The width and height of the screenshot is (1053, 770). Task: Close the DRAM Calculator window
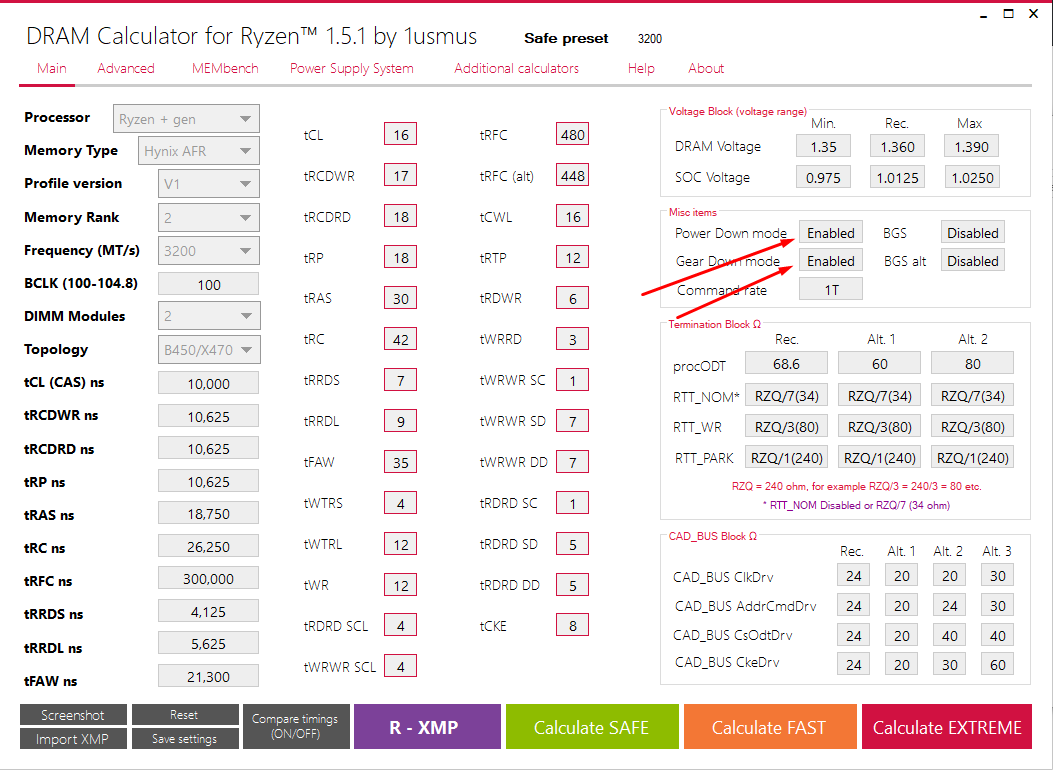(x=1034, y=14)
